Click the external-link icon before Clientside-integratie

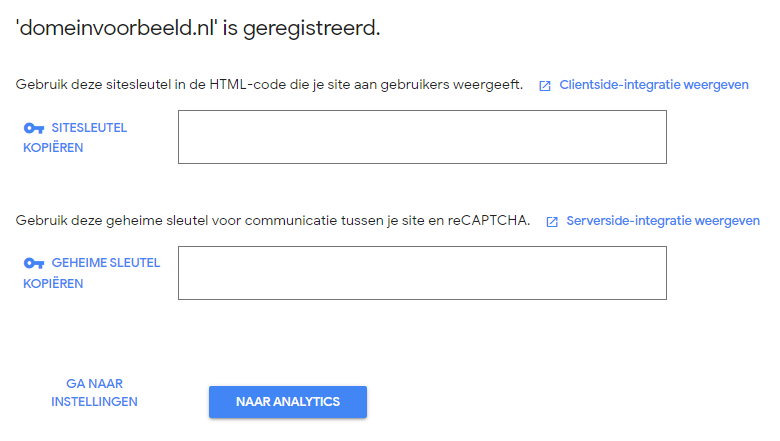[545, 86]
